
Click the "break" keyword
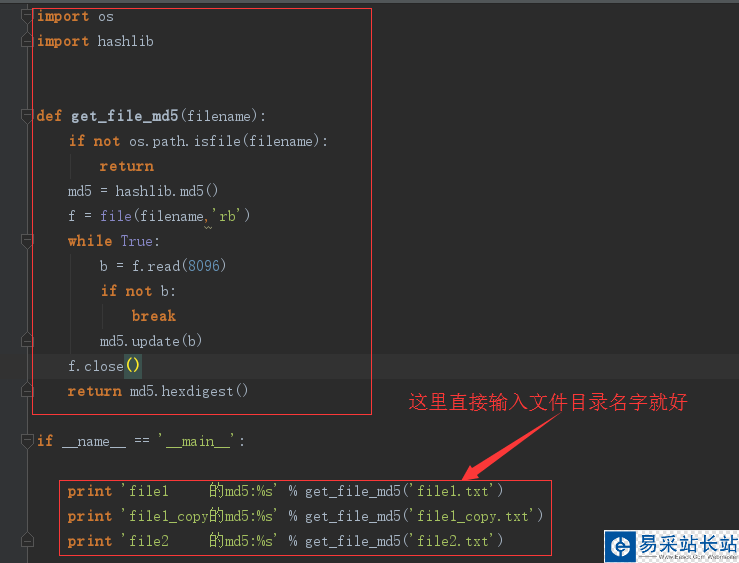coord(153,316)
